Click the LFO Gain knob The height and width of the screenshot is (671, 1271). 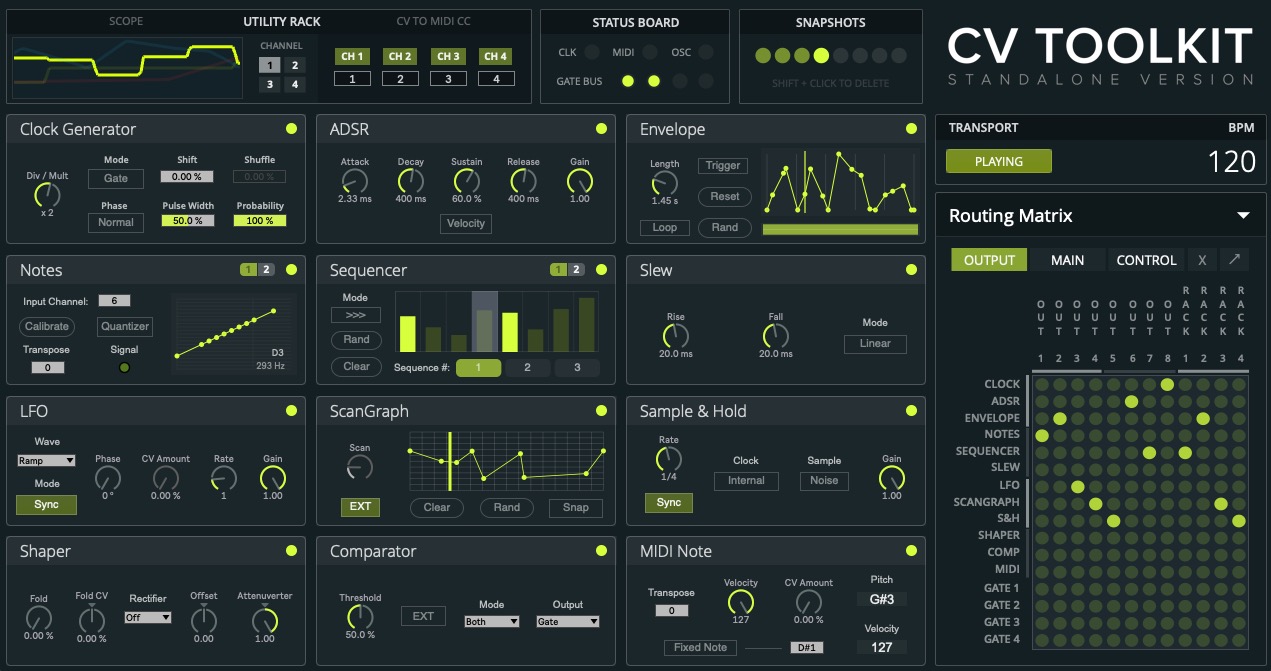[x=272, y=478]
